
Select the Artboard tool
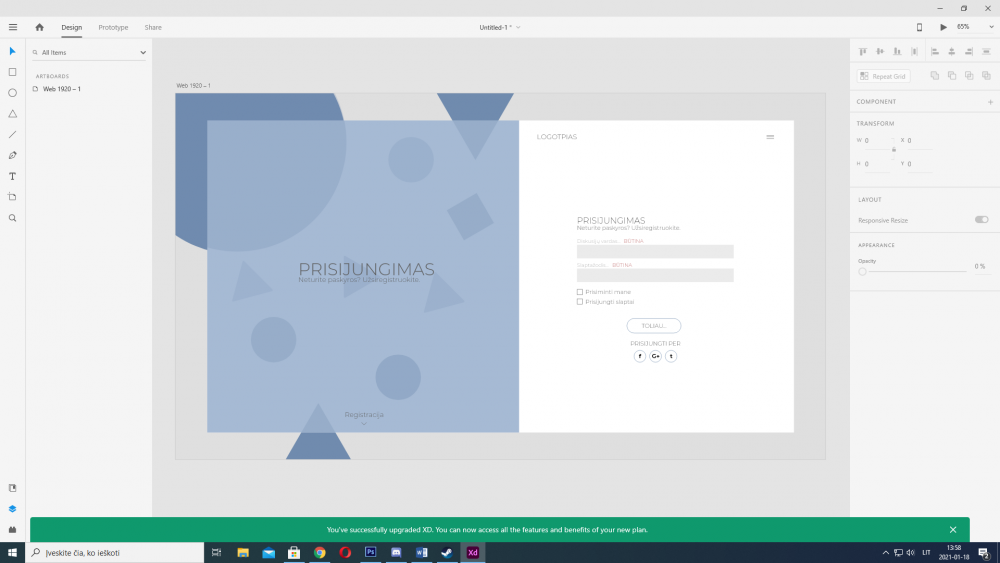(12, 197)
